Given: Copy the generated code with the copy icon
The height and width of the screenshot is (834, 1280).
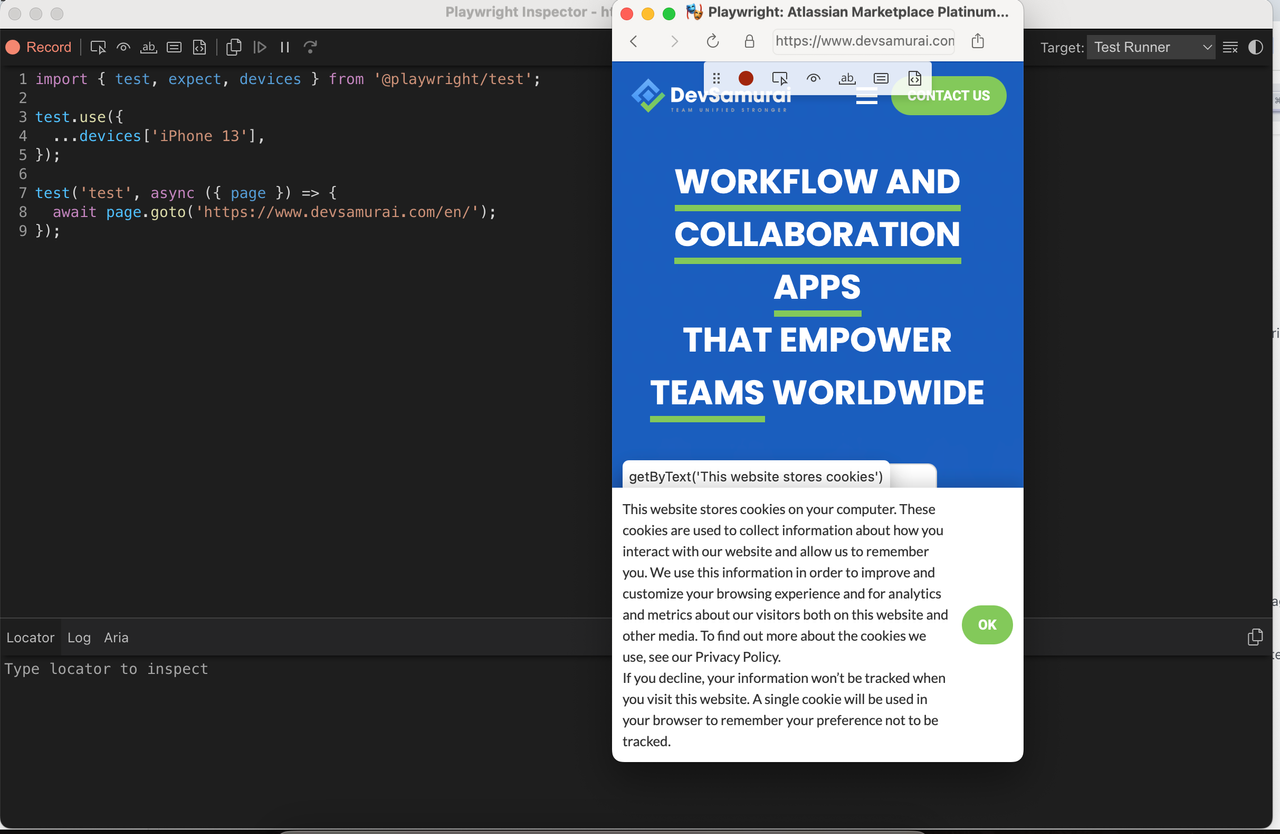Looking at the screenshot, I should 234,47.
